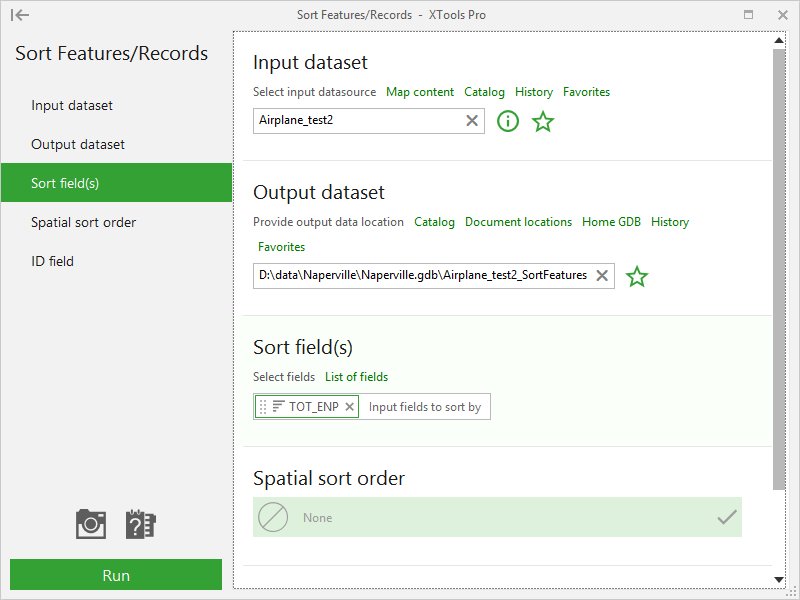
Task: Choose Home GDB output location
Action: coord(611,222)
